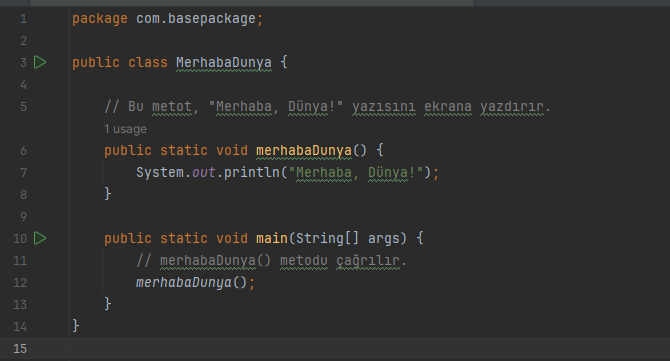Open the '1 usage' inlay hint
Image resolution: width=670 pixels, height=361 pixels.
tap(125, 129)
